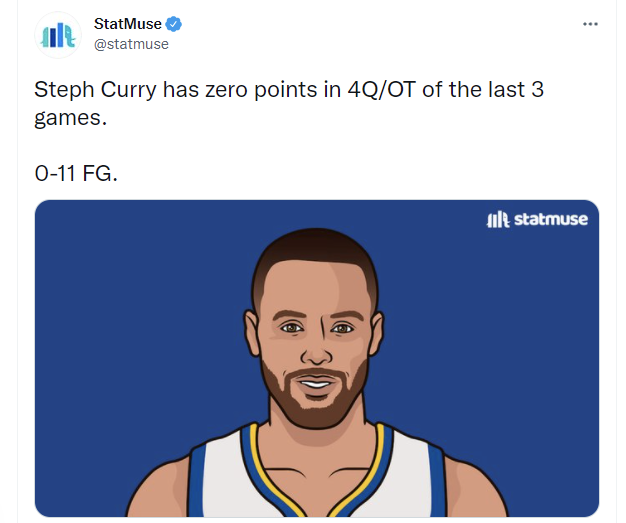The width and height of the screenshot is (626, 523).
Task: Click Curry's face in the illustration
Action: click(316, 340)
